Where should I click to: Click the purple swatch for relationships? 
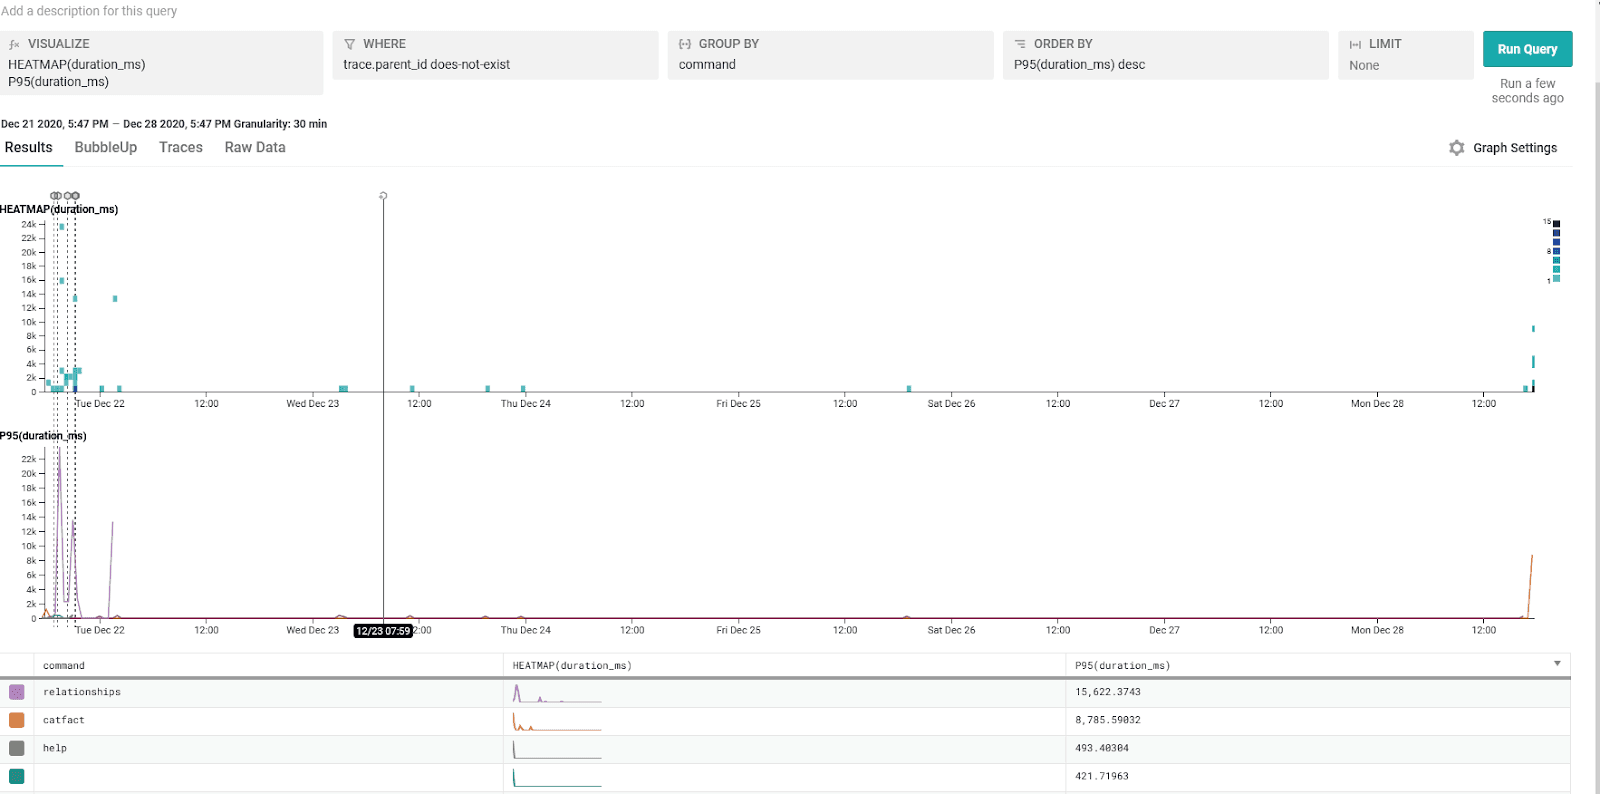point(17,692)
